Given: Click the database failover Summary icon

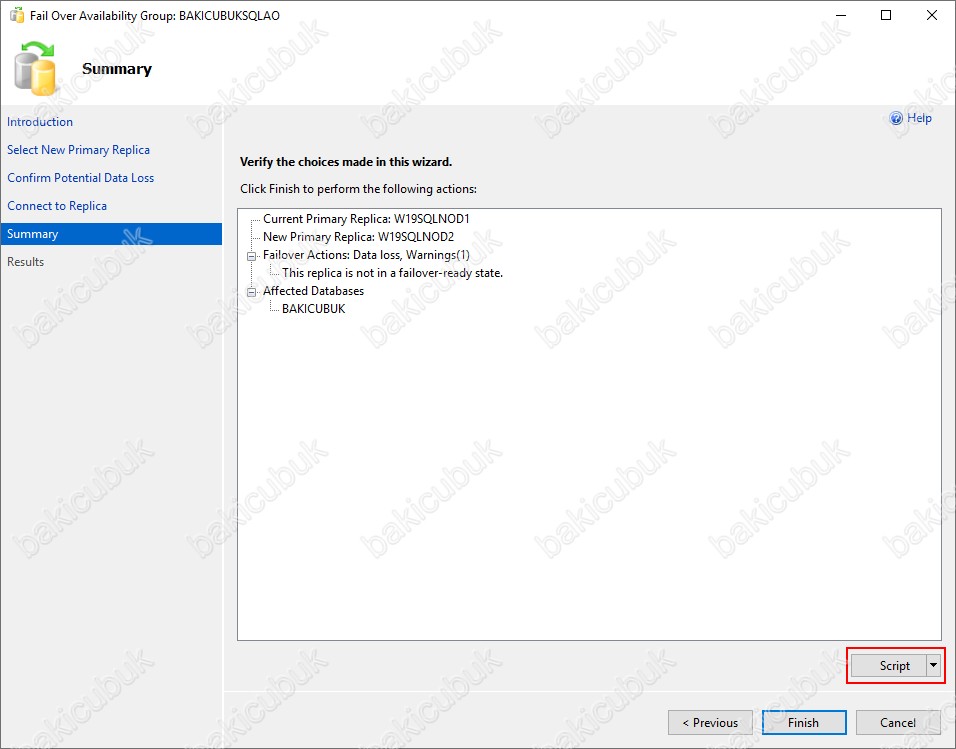Looking at the screenshot, I should click(35, 68).
